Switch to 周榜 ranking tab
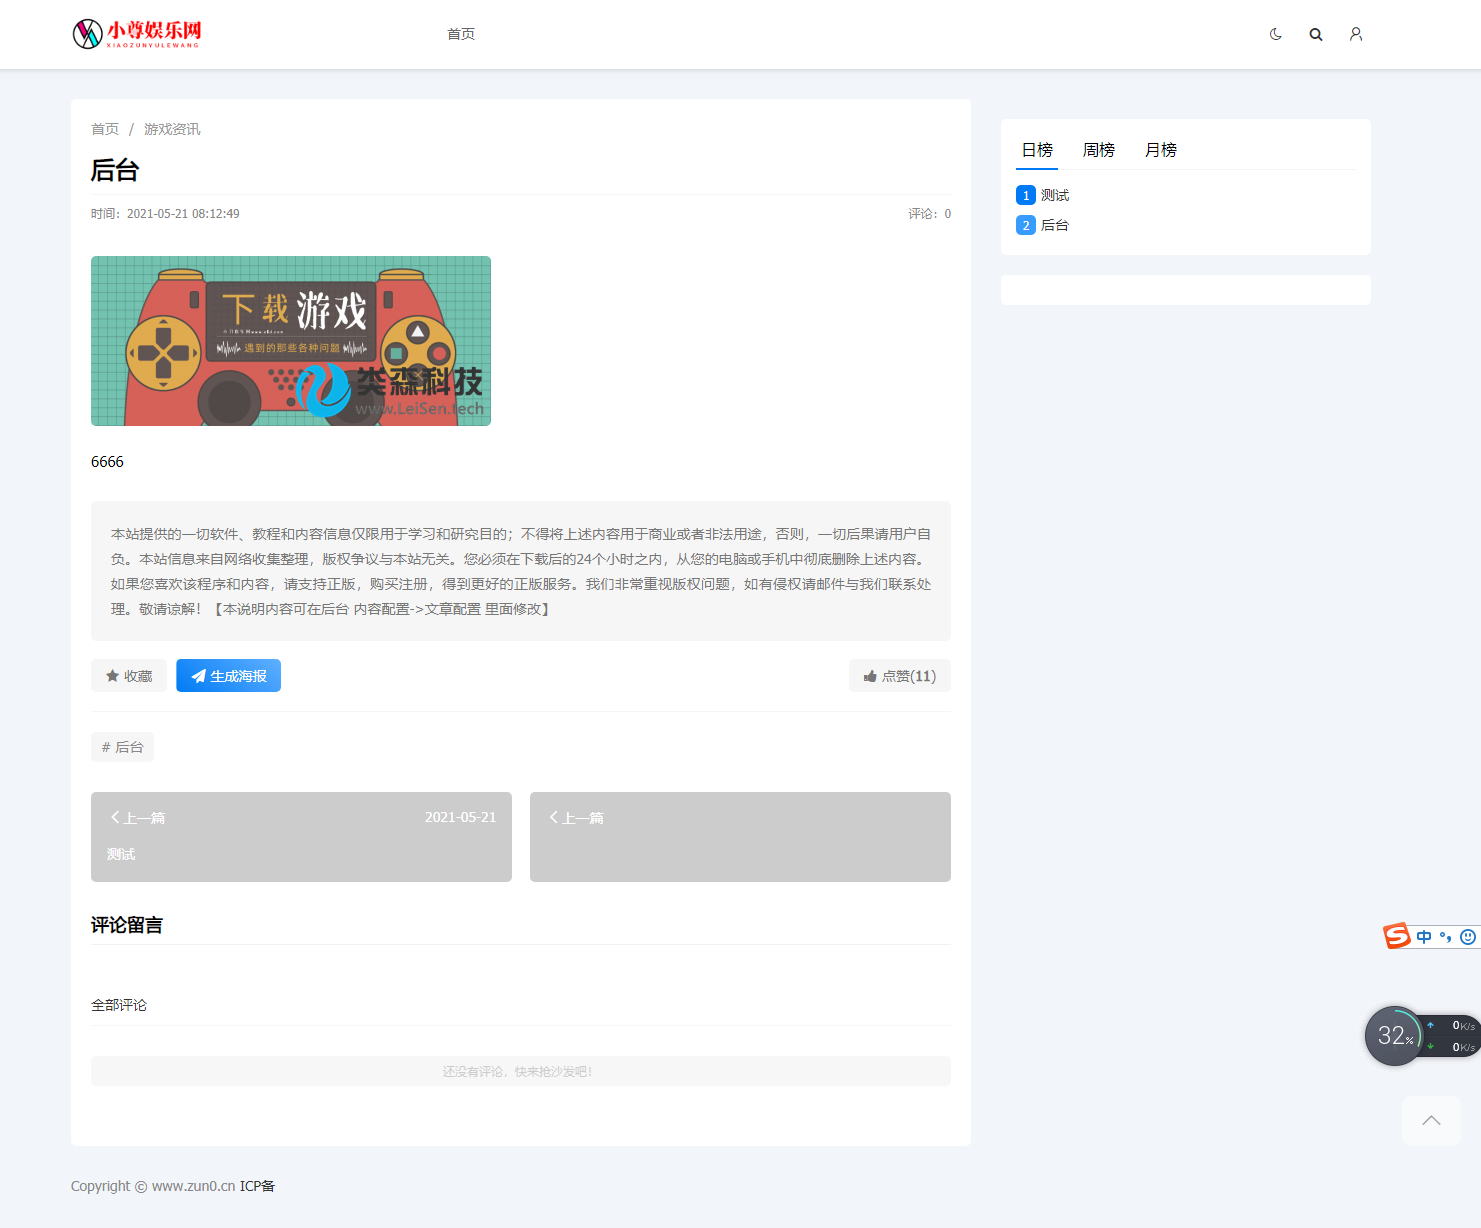Screen dimensions: 1481x1228 (x=1099, y=150)
